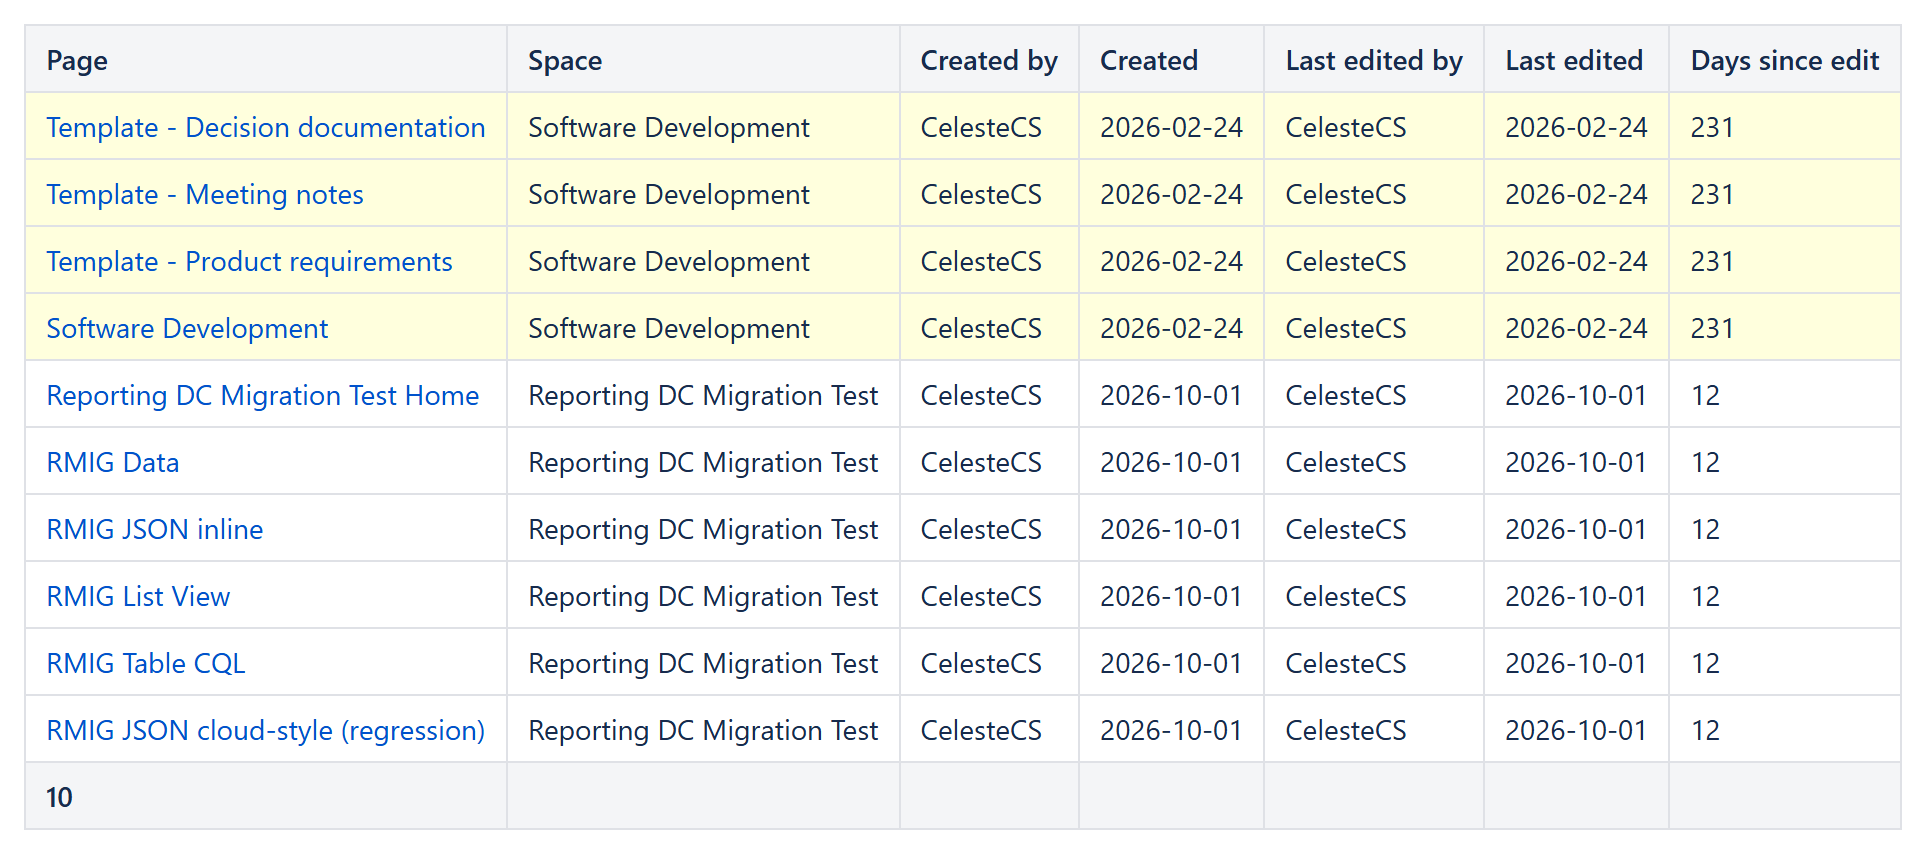Image resolution: width=1926 pixels, height=854 pixels.
Task: Open the Template - Meeting notes page
Action: [x=205, y=194]
